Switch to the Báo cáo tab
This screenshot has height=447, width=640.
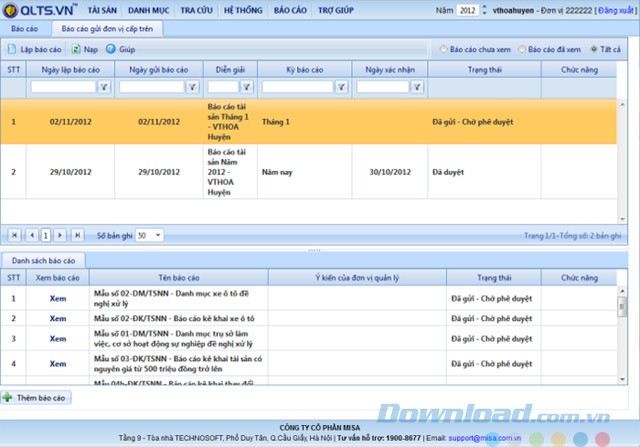coord(25,29)
